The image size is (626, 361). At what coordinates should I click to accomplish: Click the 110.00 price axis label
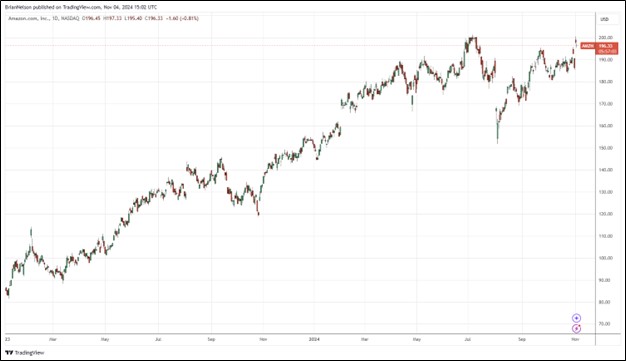point(605,236)
